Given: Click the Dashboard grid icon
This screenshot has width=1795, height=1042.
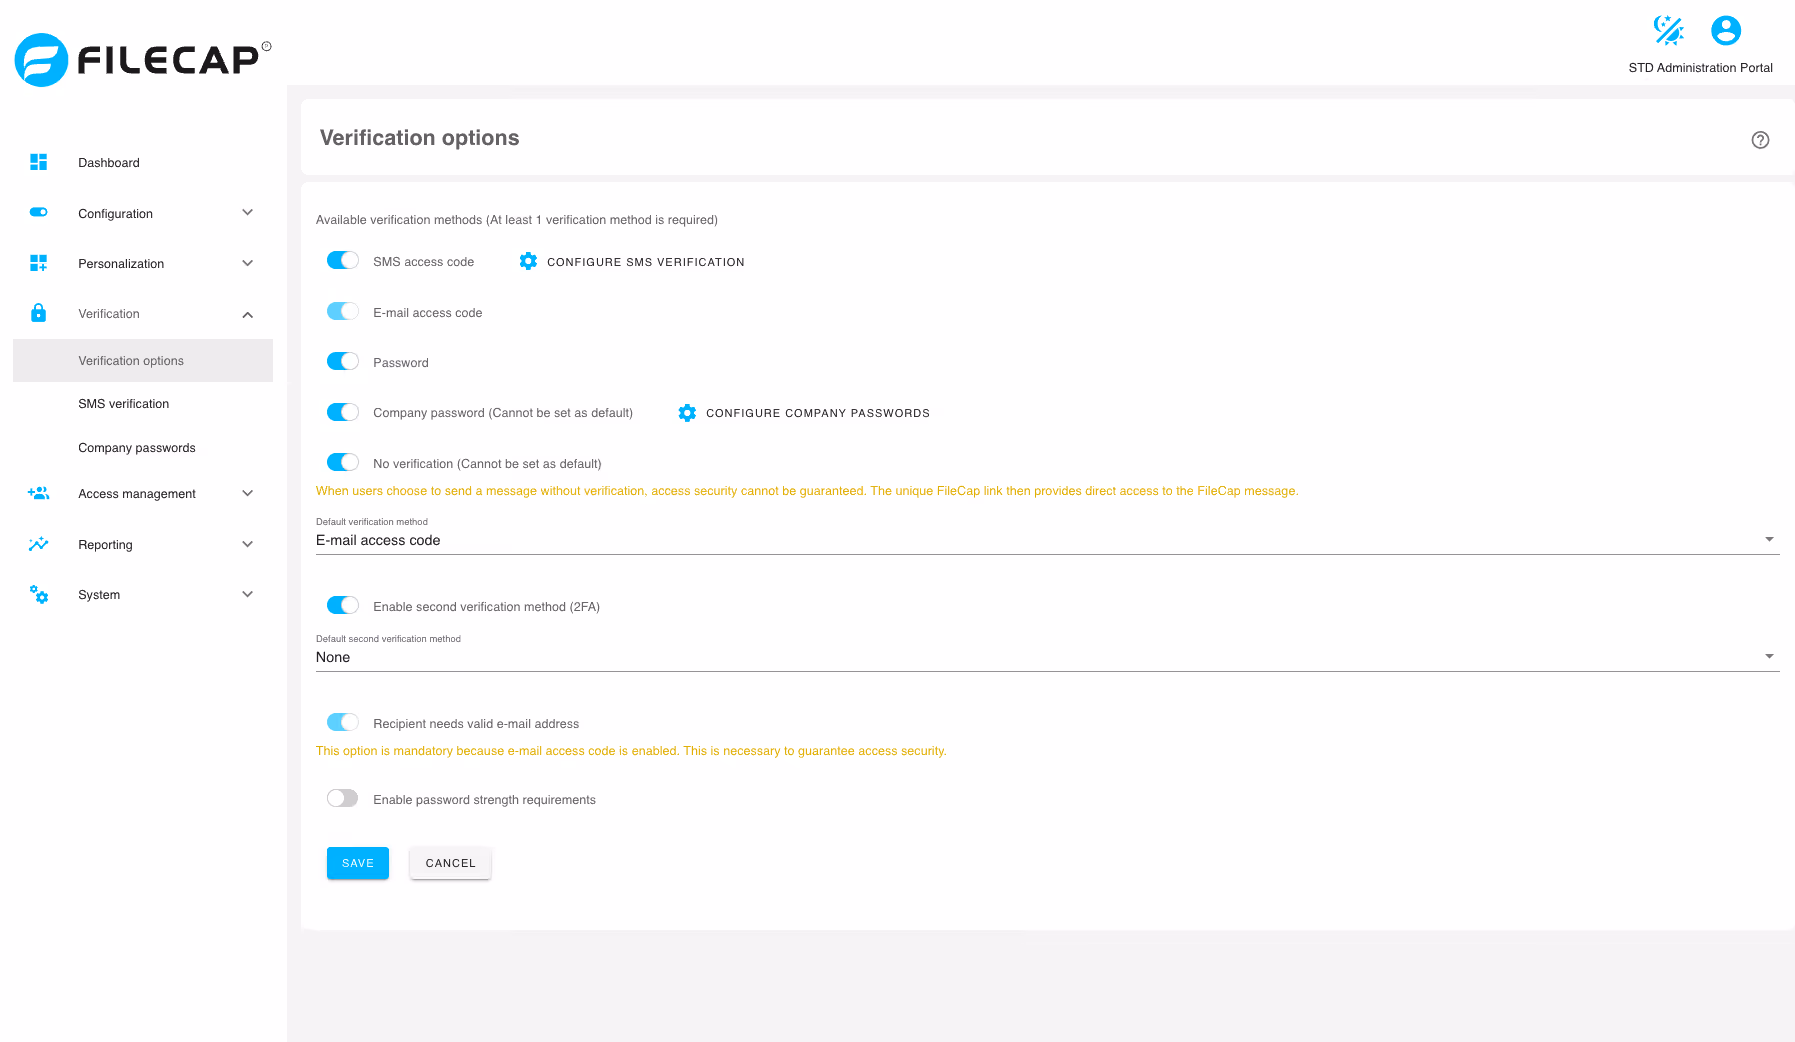Looking at the screenshot, I should pos(39,162).
